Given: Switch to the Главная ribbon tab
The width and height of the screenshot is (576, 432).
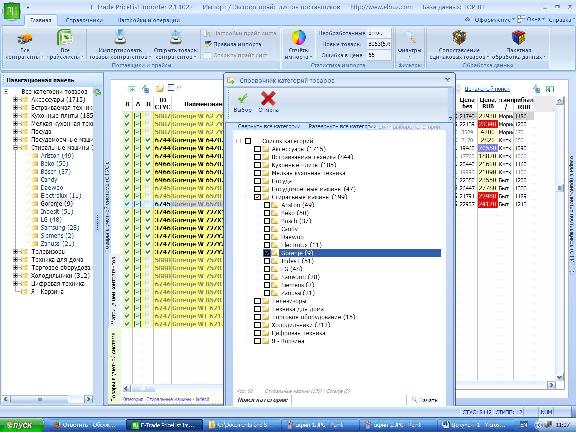Looking at the screenshot, I should [41, 20].
